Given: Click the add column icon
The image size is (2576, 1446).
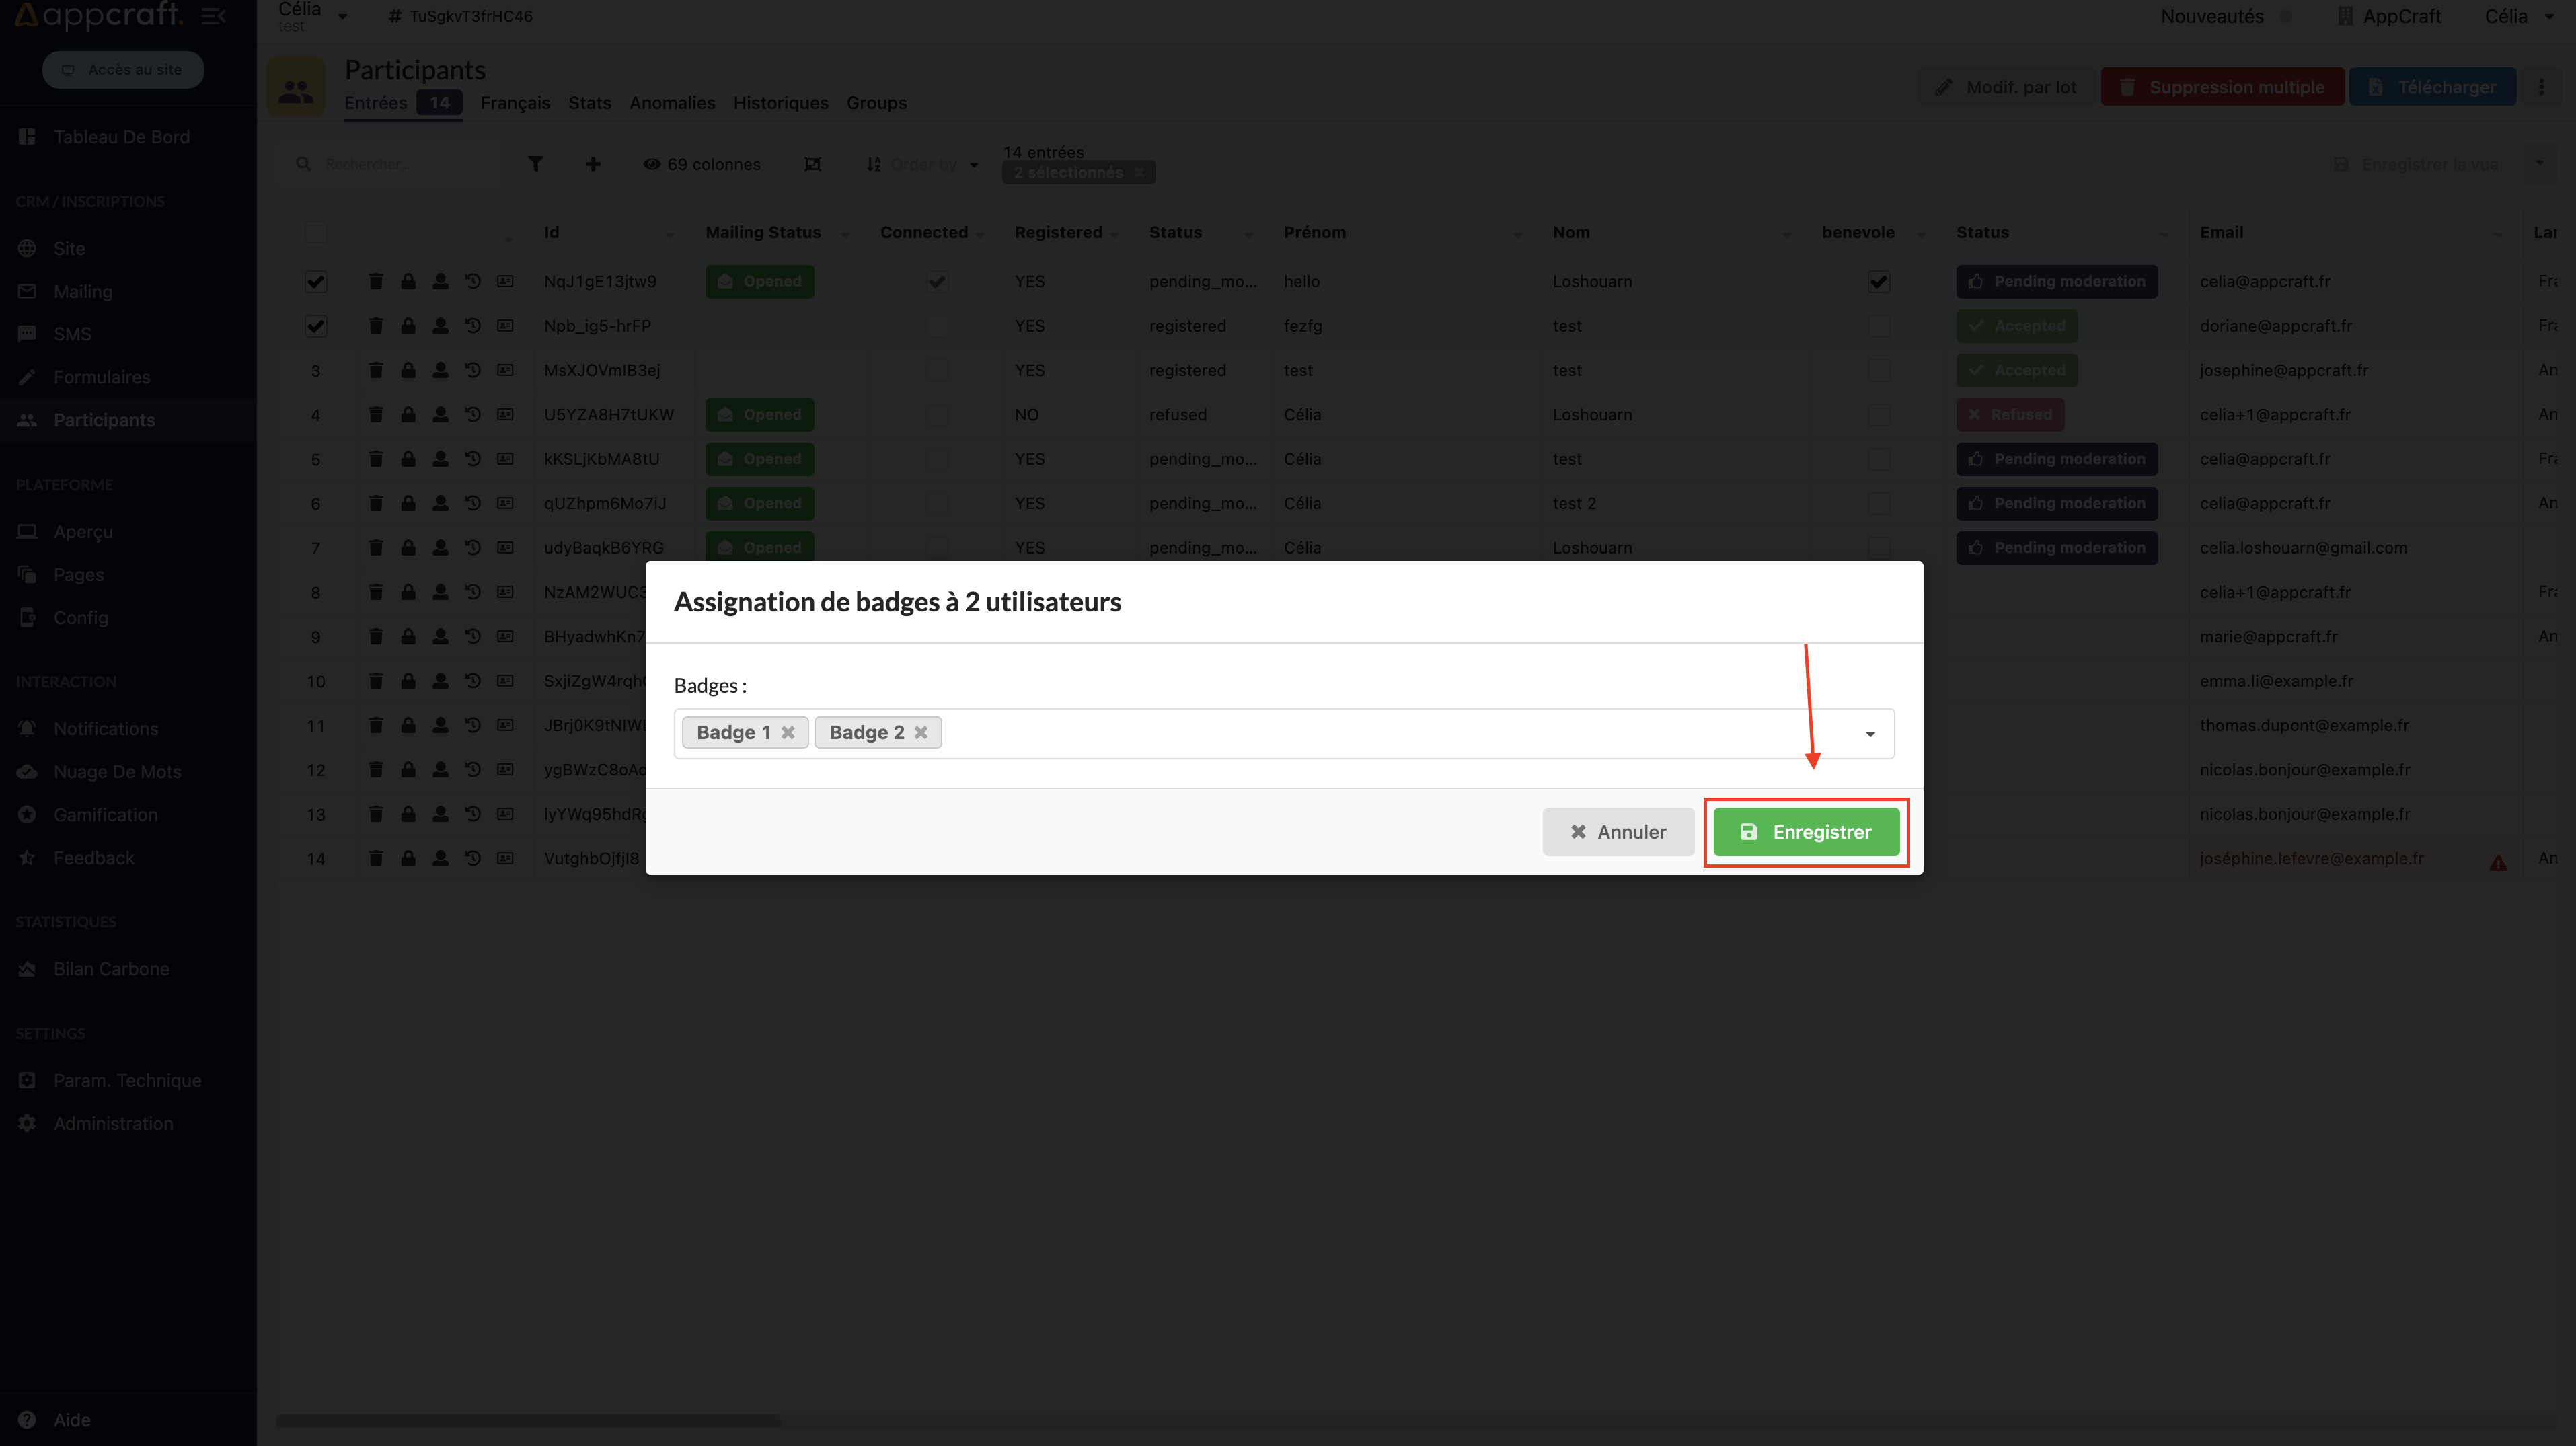Looking at the screenshot, I should tap(593, 163).
